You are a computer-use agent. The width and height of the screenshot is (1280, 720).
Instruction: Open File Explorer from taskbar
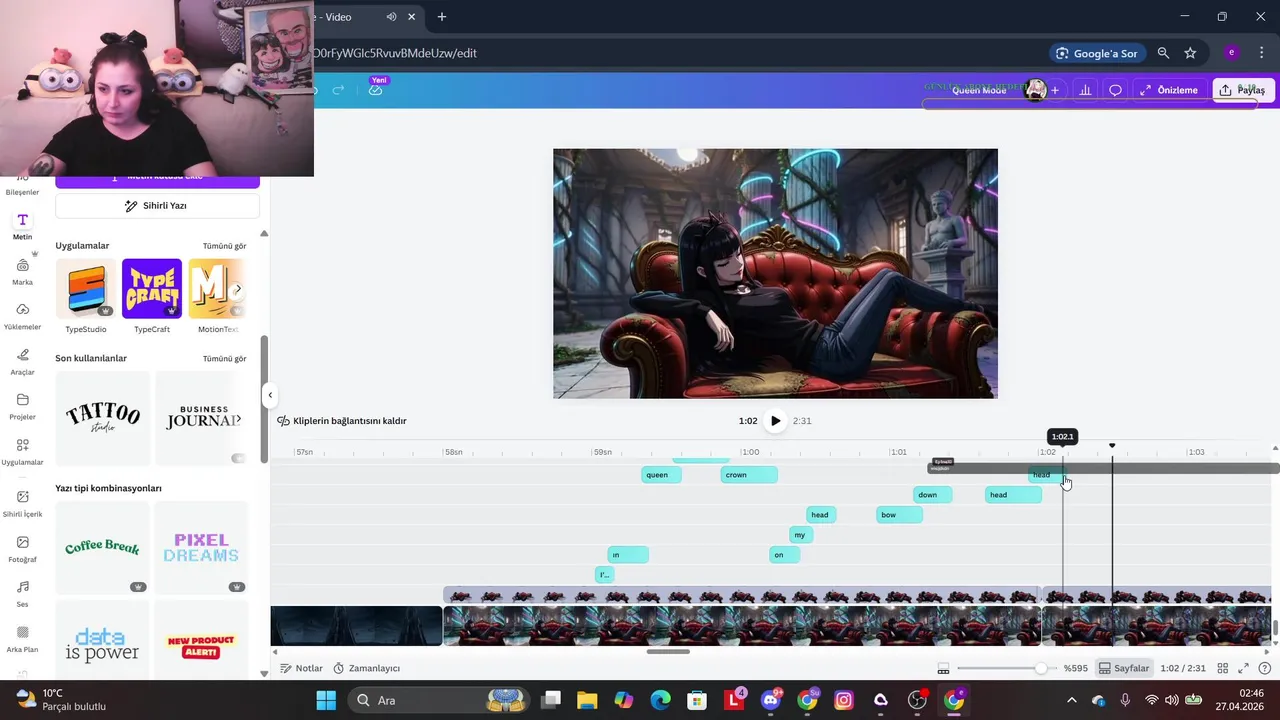(586, 700)
